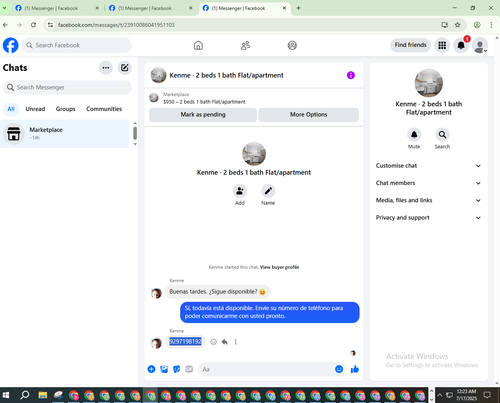
Task: Open Windows Start menu
Action: (6, 395)
